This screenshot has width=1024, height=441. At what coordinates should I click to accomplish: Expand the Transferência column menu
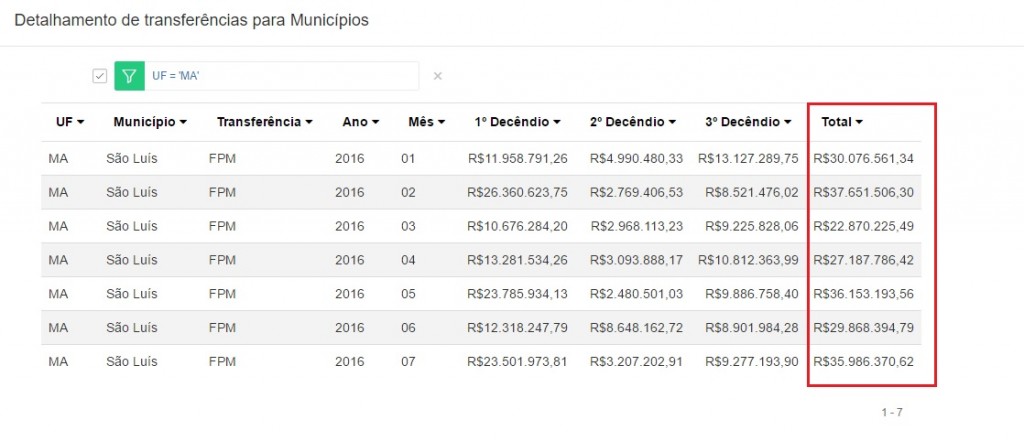[x=264, y=122]
